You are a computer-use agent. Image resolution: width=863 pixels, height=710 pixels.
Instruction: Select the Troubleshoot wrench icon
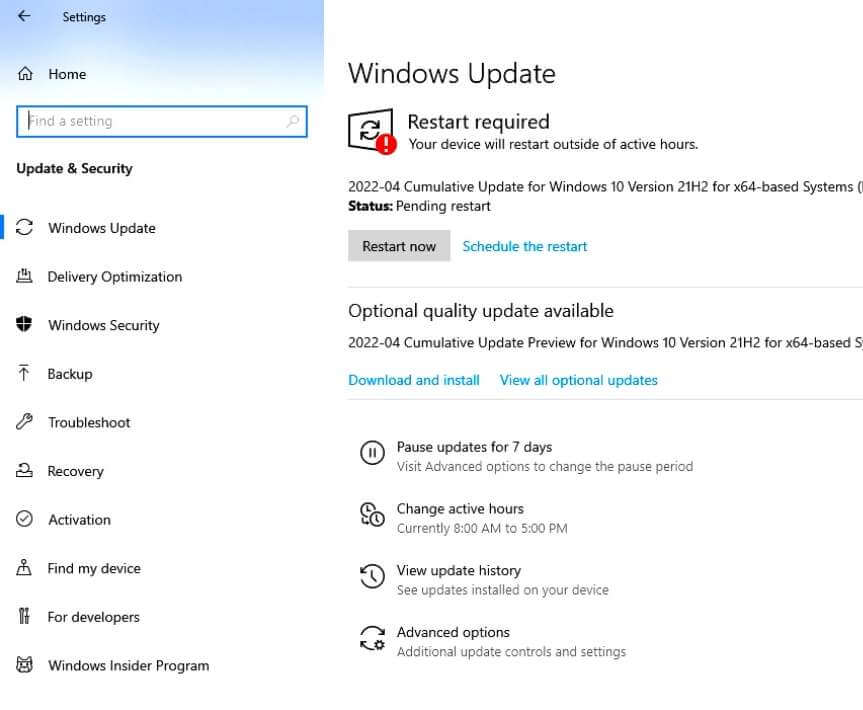pos(25,422)
